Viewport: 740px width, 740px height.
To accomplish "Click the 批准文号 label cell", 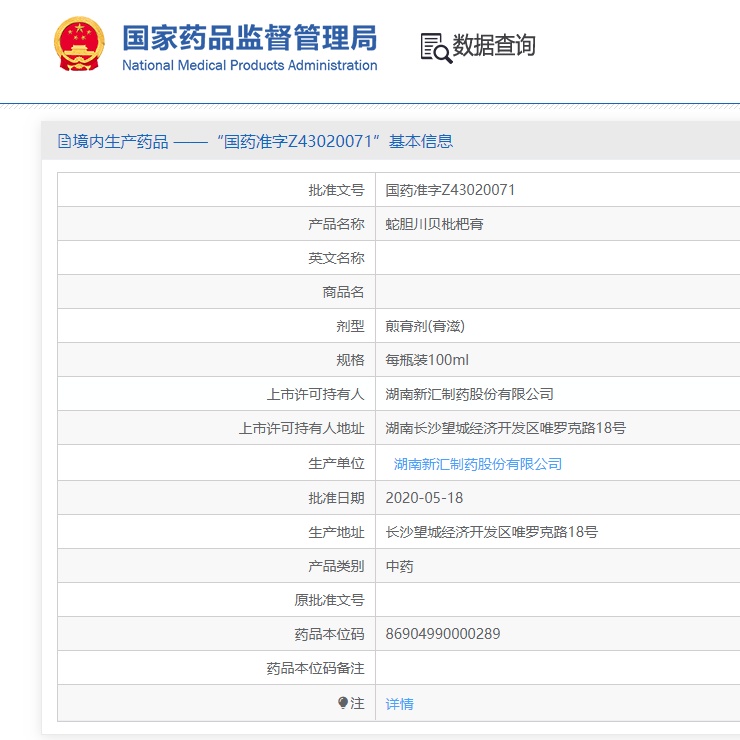I will tap(217, 190).
